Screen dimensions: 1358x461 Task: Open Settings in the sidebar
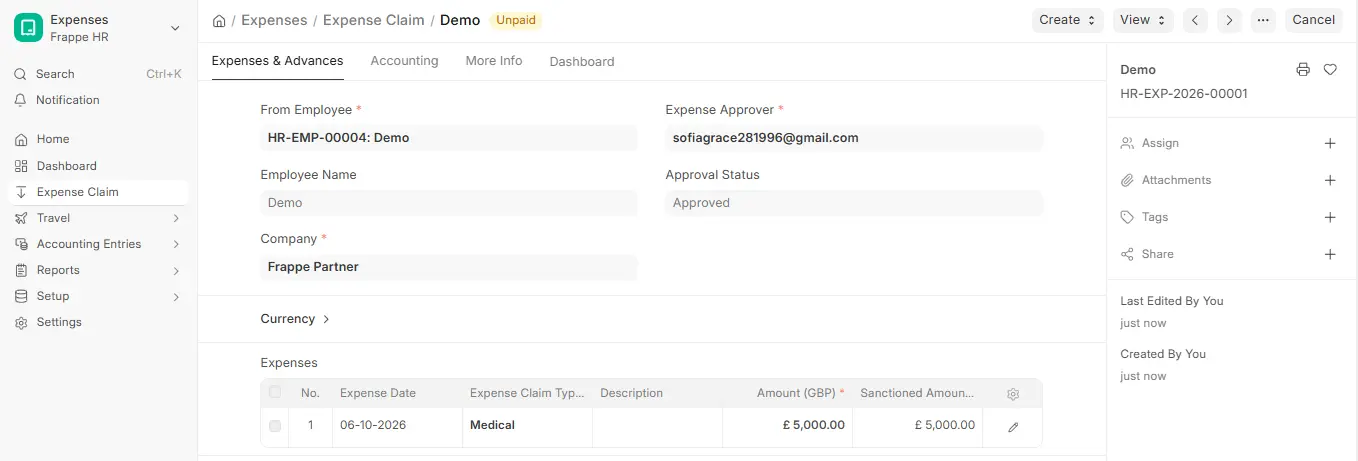[98, 322]
